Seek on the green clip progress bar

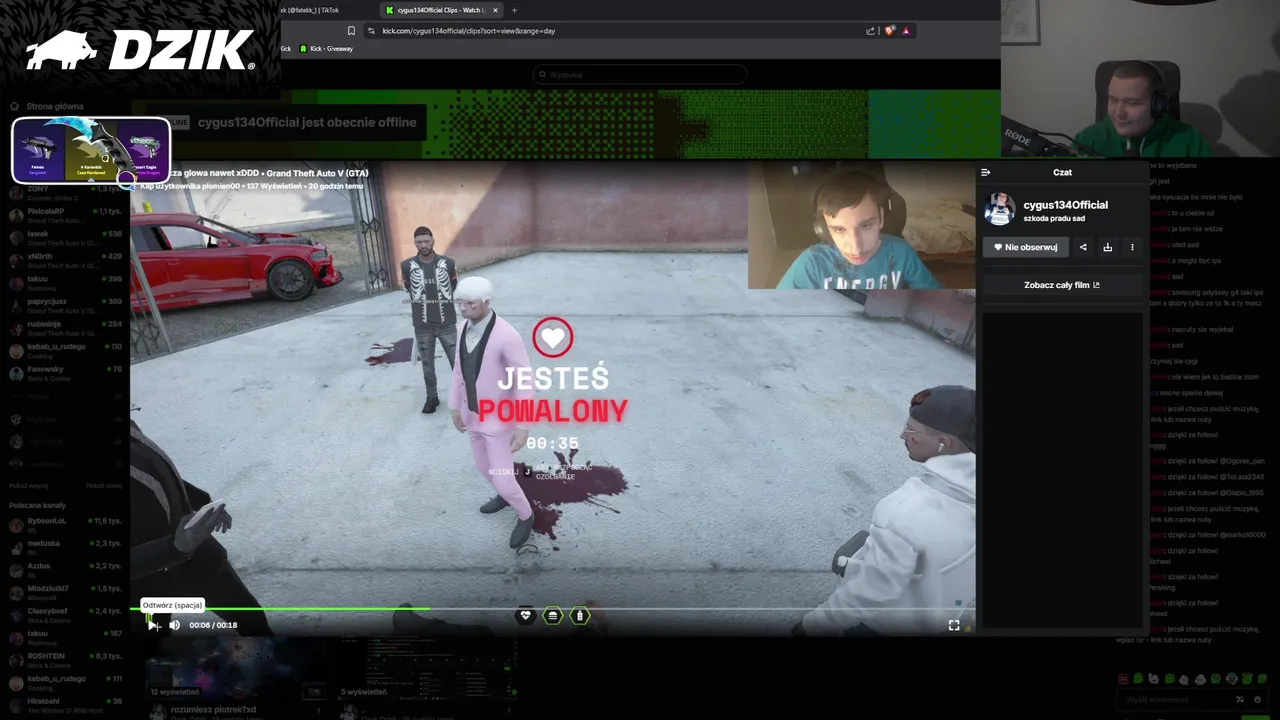pos(552,608)
